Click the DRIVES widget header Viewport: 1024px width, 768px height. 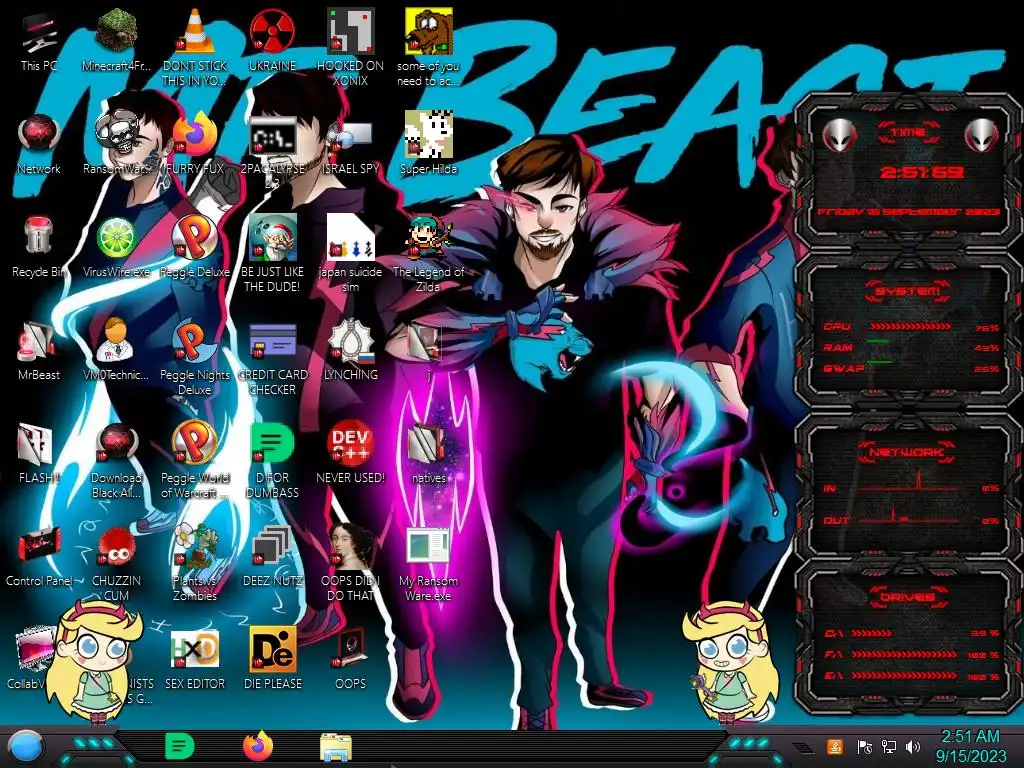[907, 597]
